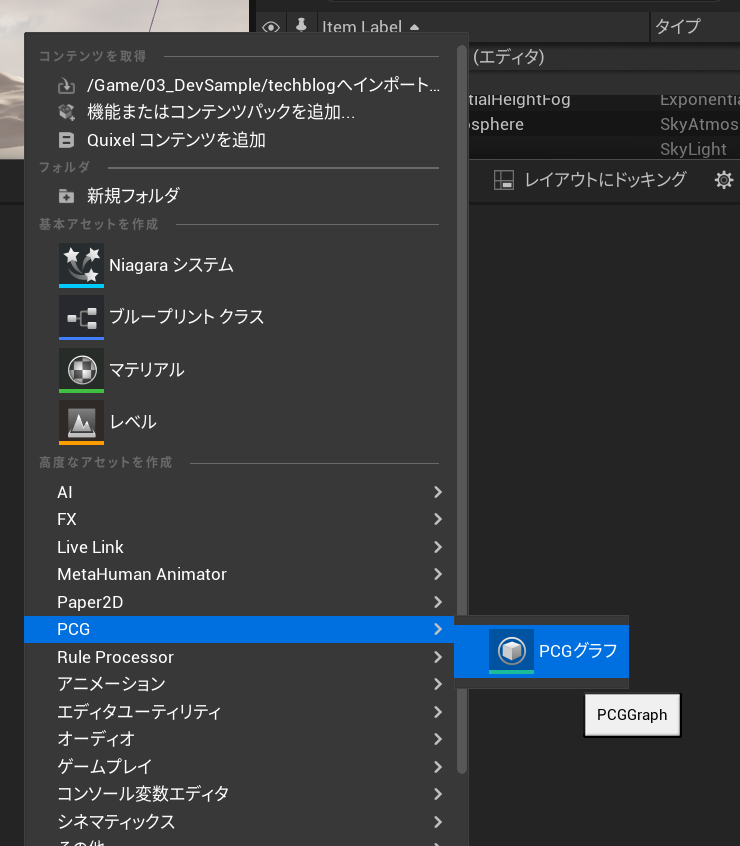Image resolution: width=740 pixels, height=846 pixels.
Task: Expand the Live Link submenu
Action: tap(239, 547)
